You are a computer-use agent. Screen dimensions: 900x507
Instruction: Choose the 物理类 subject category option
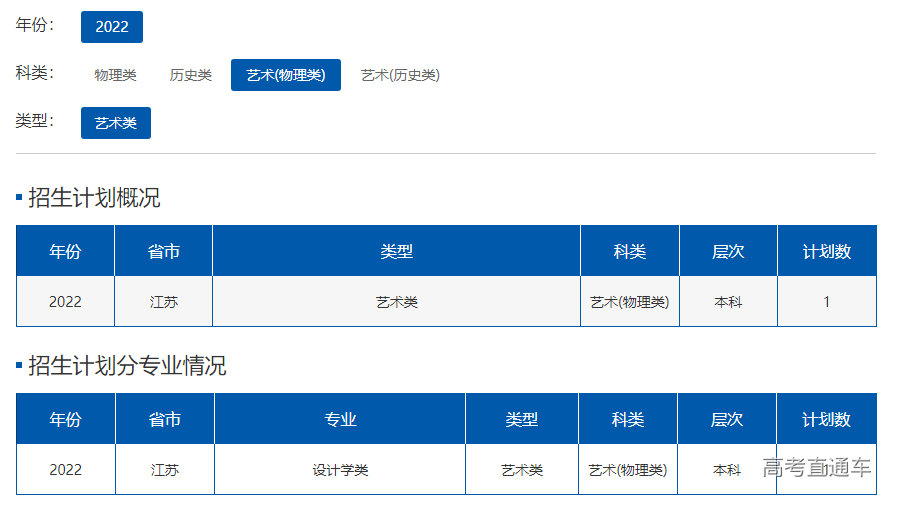[115, 75]
